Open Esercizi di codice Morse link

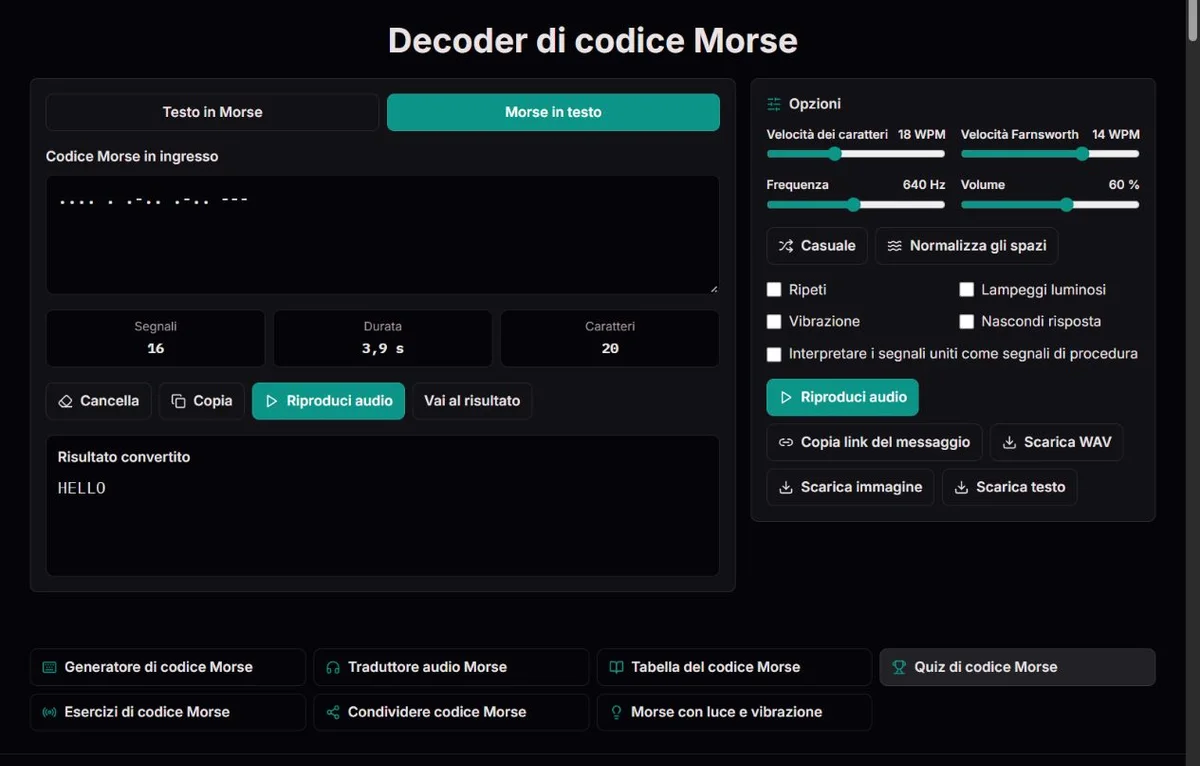168,712
